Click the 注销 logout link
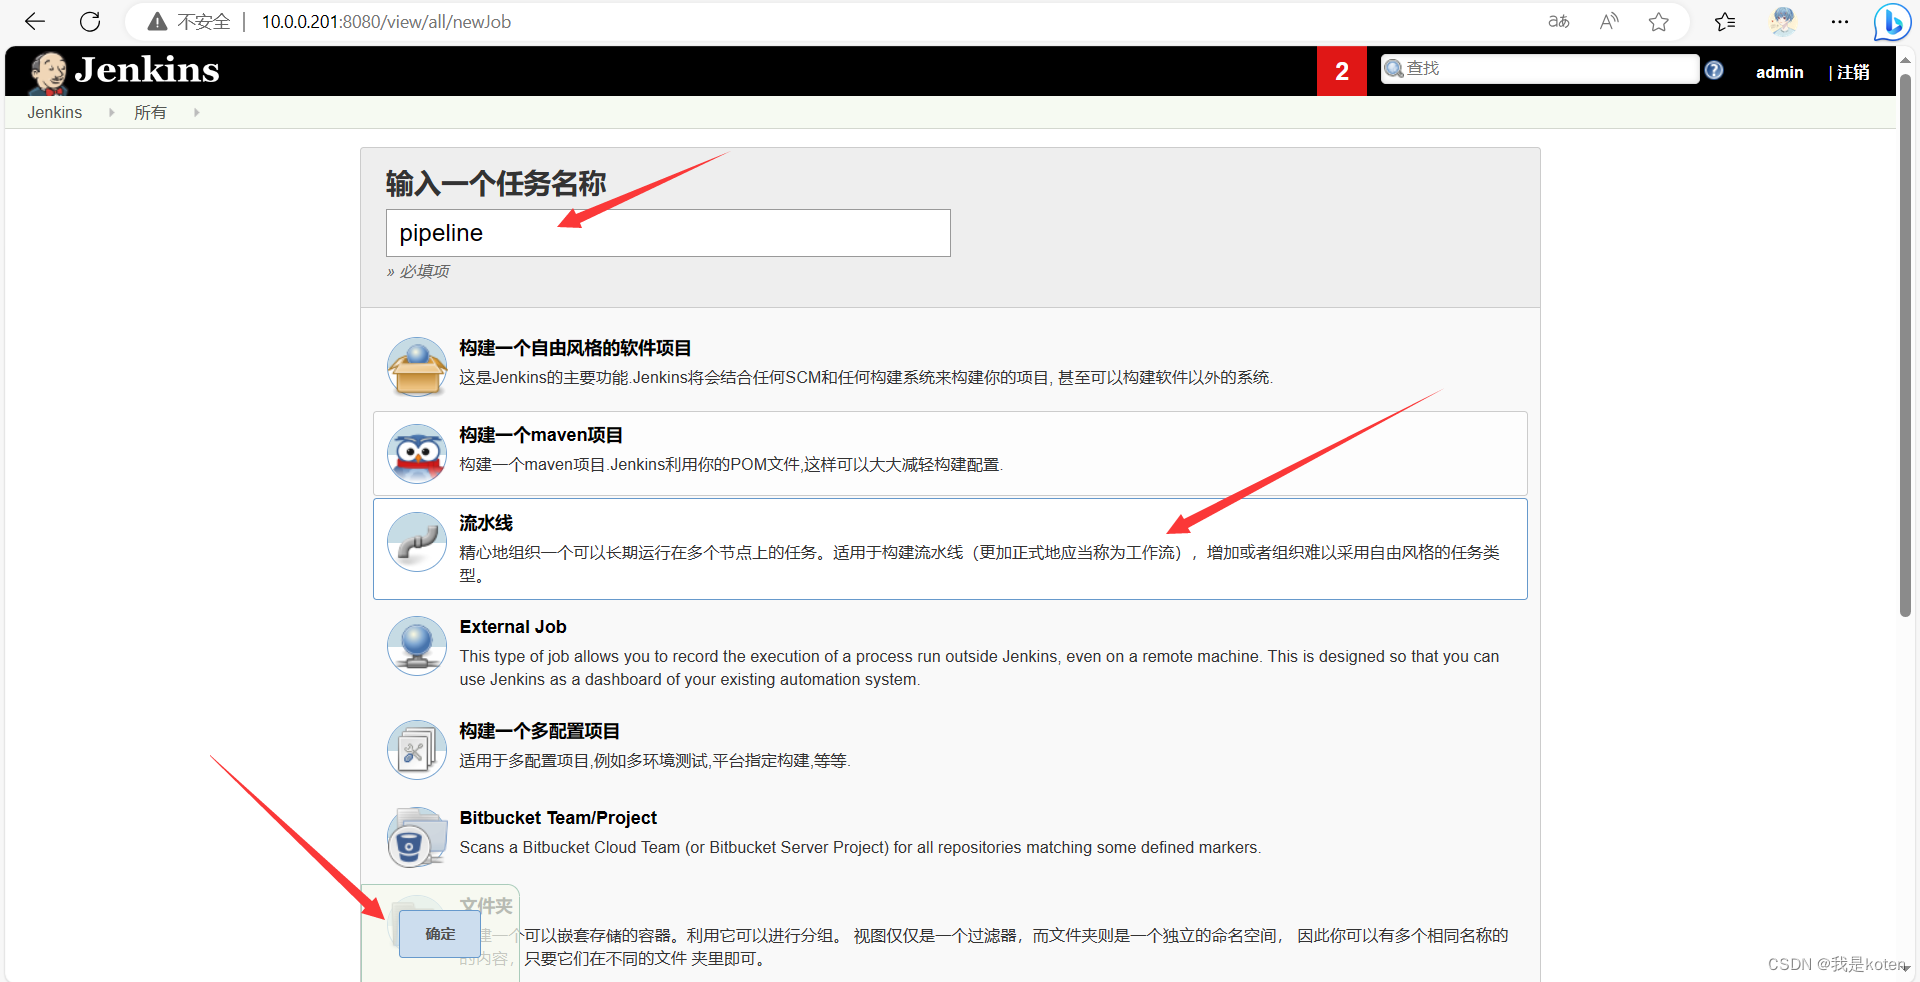 [x=1853, y=72]
